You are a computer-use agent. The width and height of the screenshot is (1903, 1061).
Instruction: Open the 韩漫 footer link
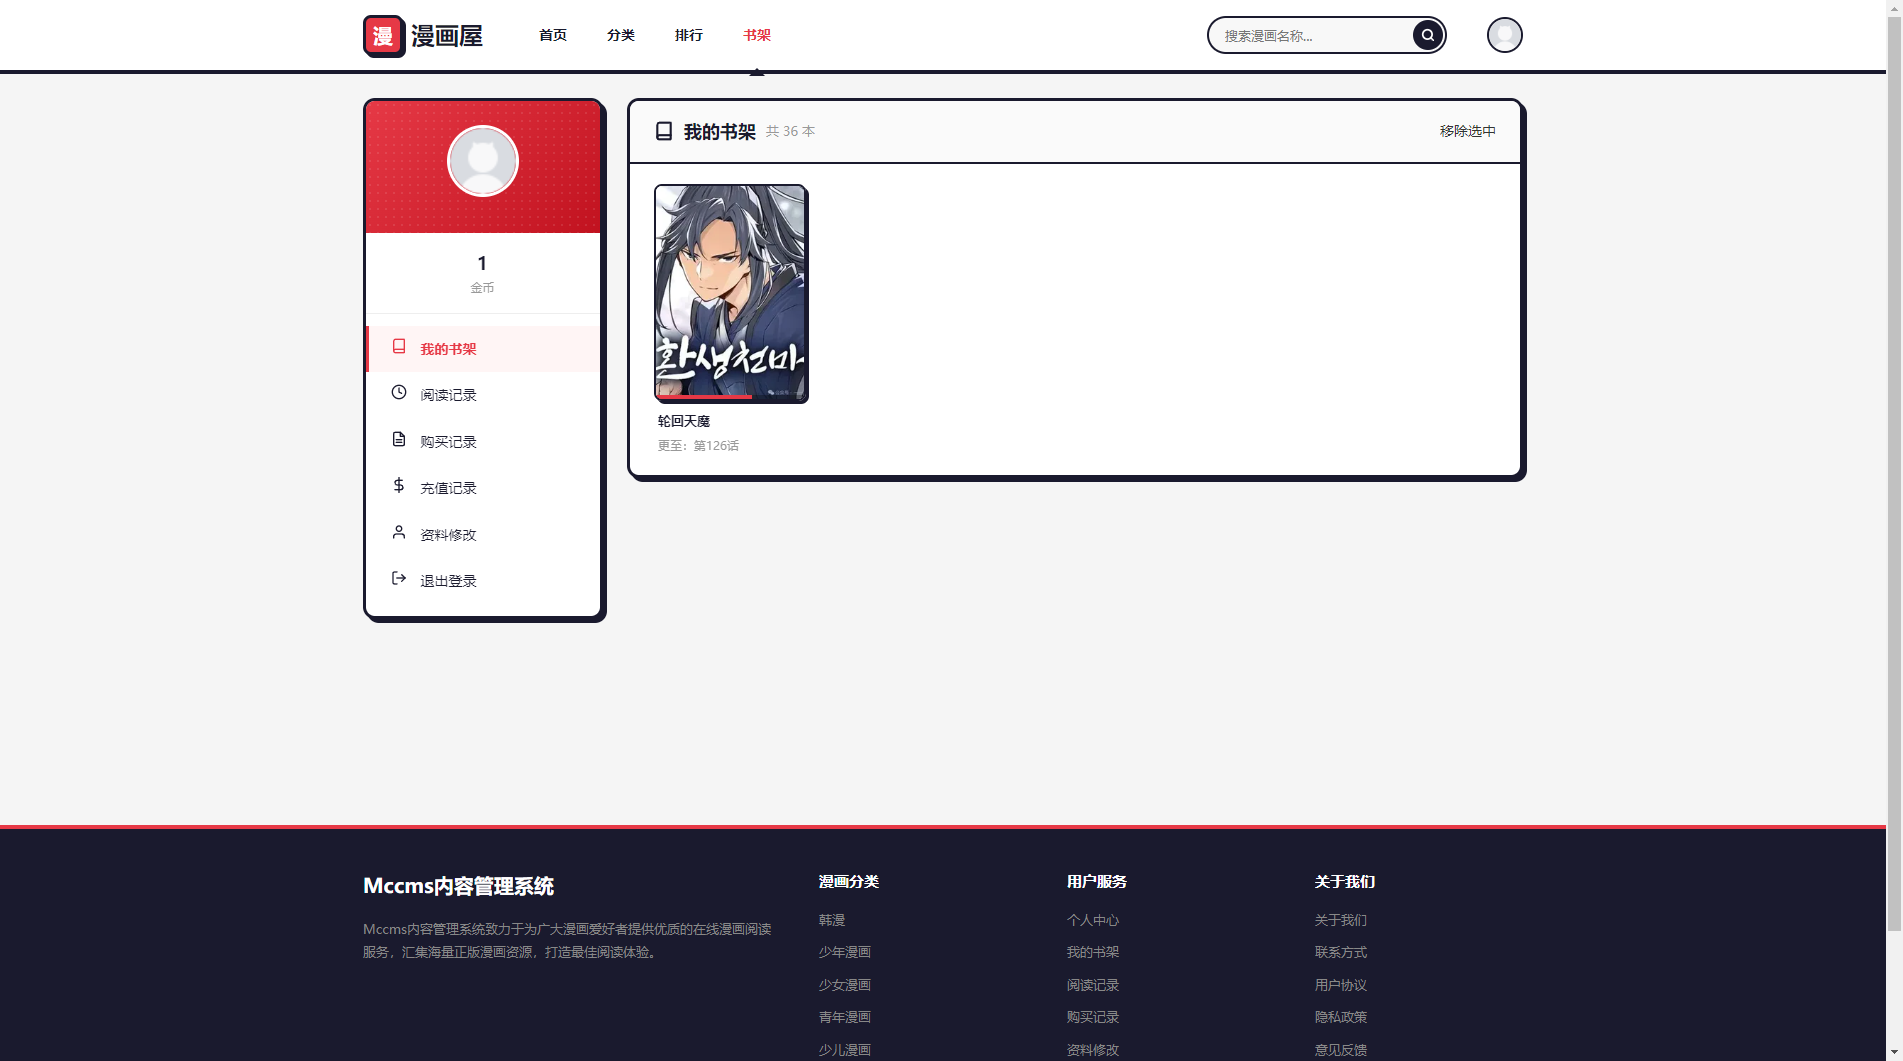(x=832, y=920)
